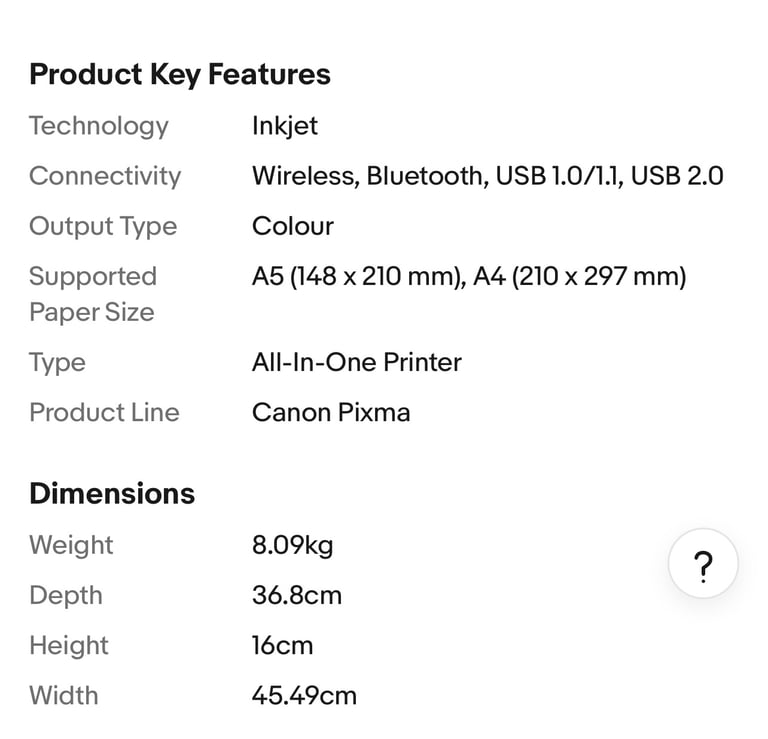Click the 36.8cm depth value
The image size is (768, 739).
pos(297,595)
